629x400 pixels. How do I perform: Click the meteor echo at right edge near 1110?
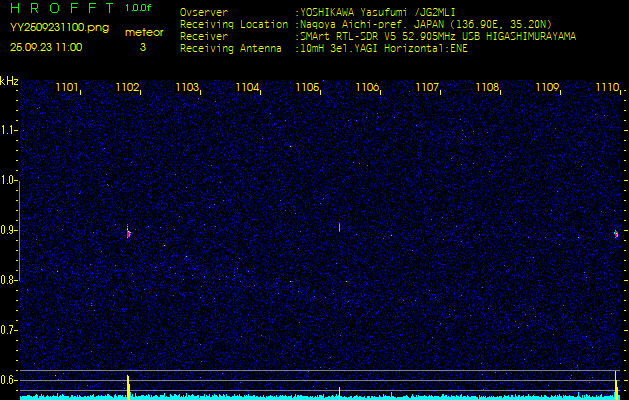pos(616,233)
